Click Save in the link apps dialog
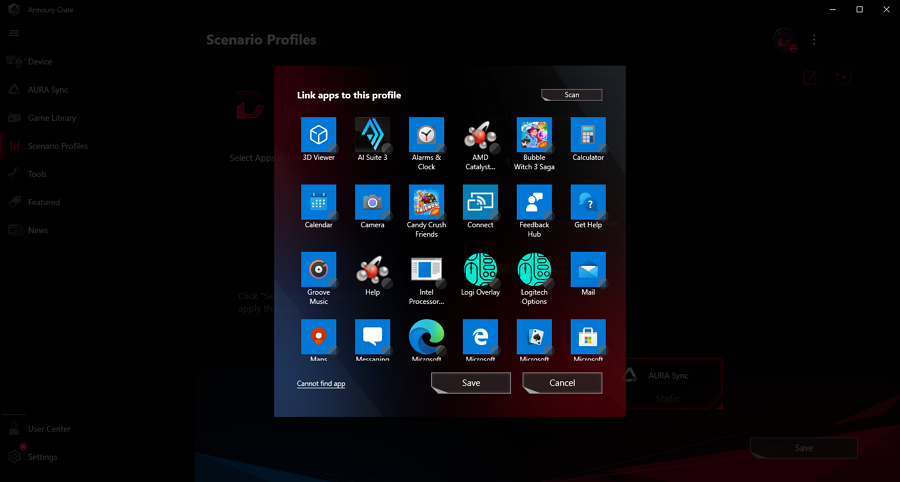The width and height of the screenshot is (900, 482). click(471, 383)
